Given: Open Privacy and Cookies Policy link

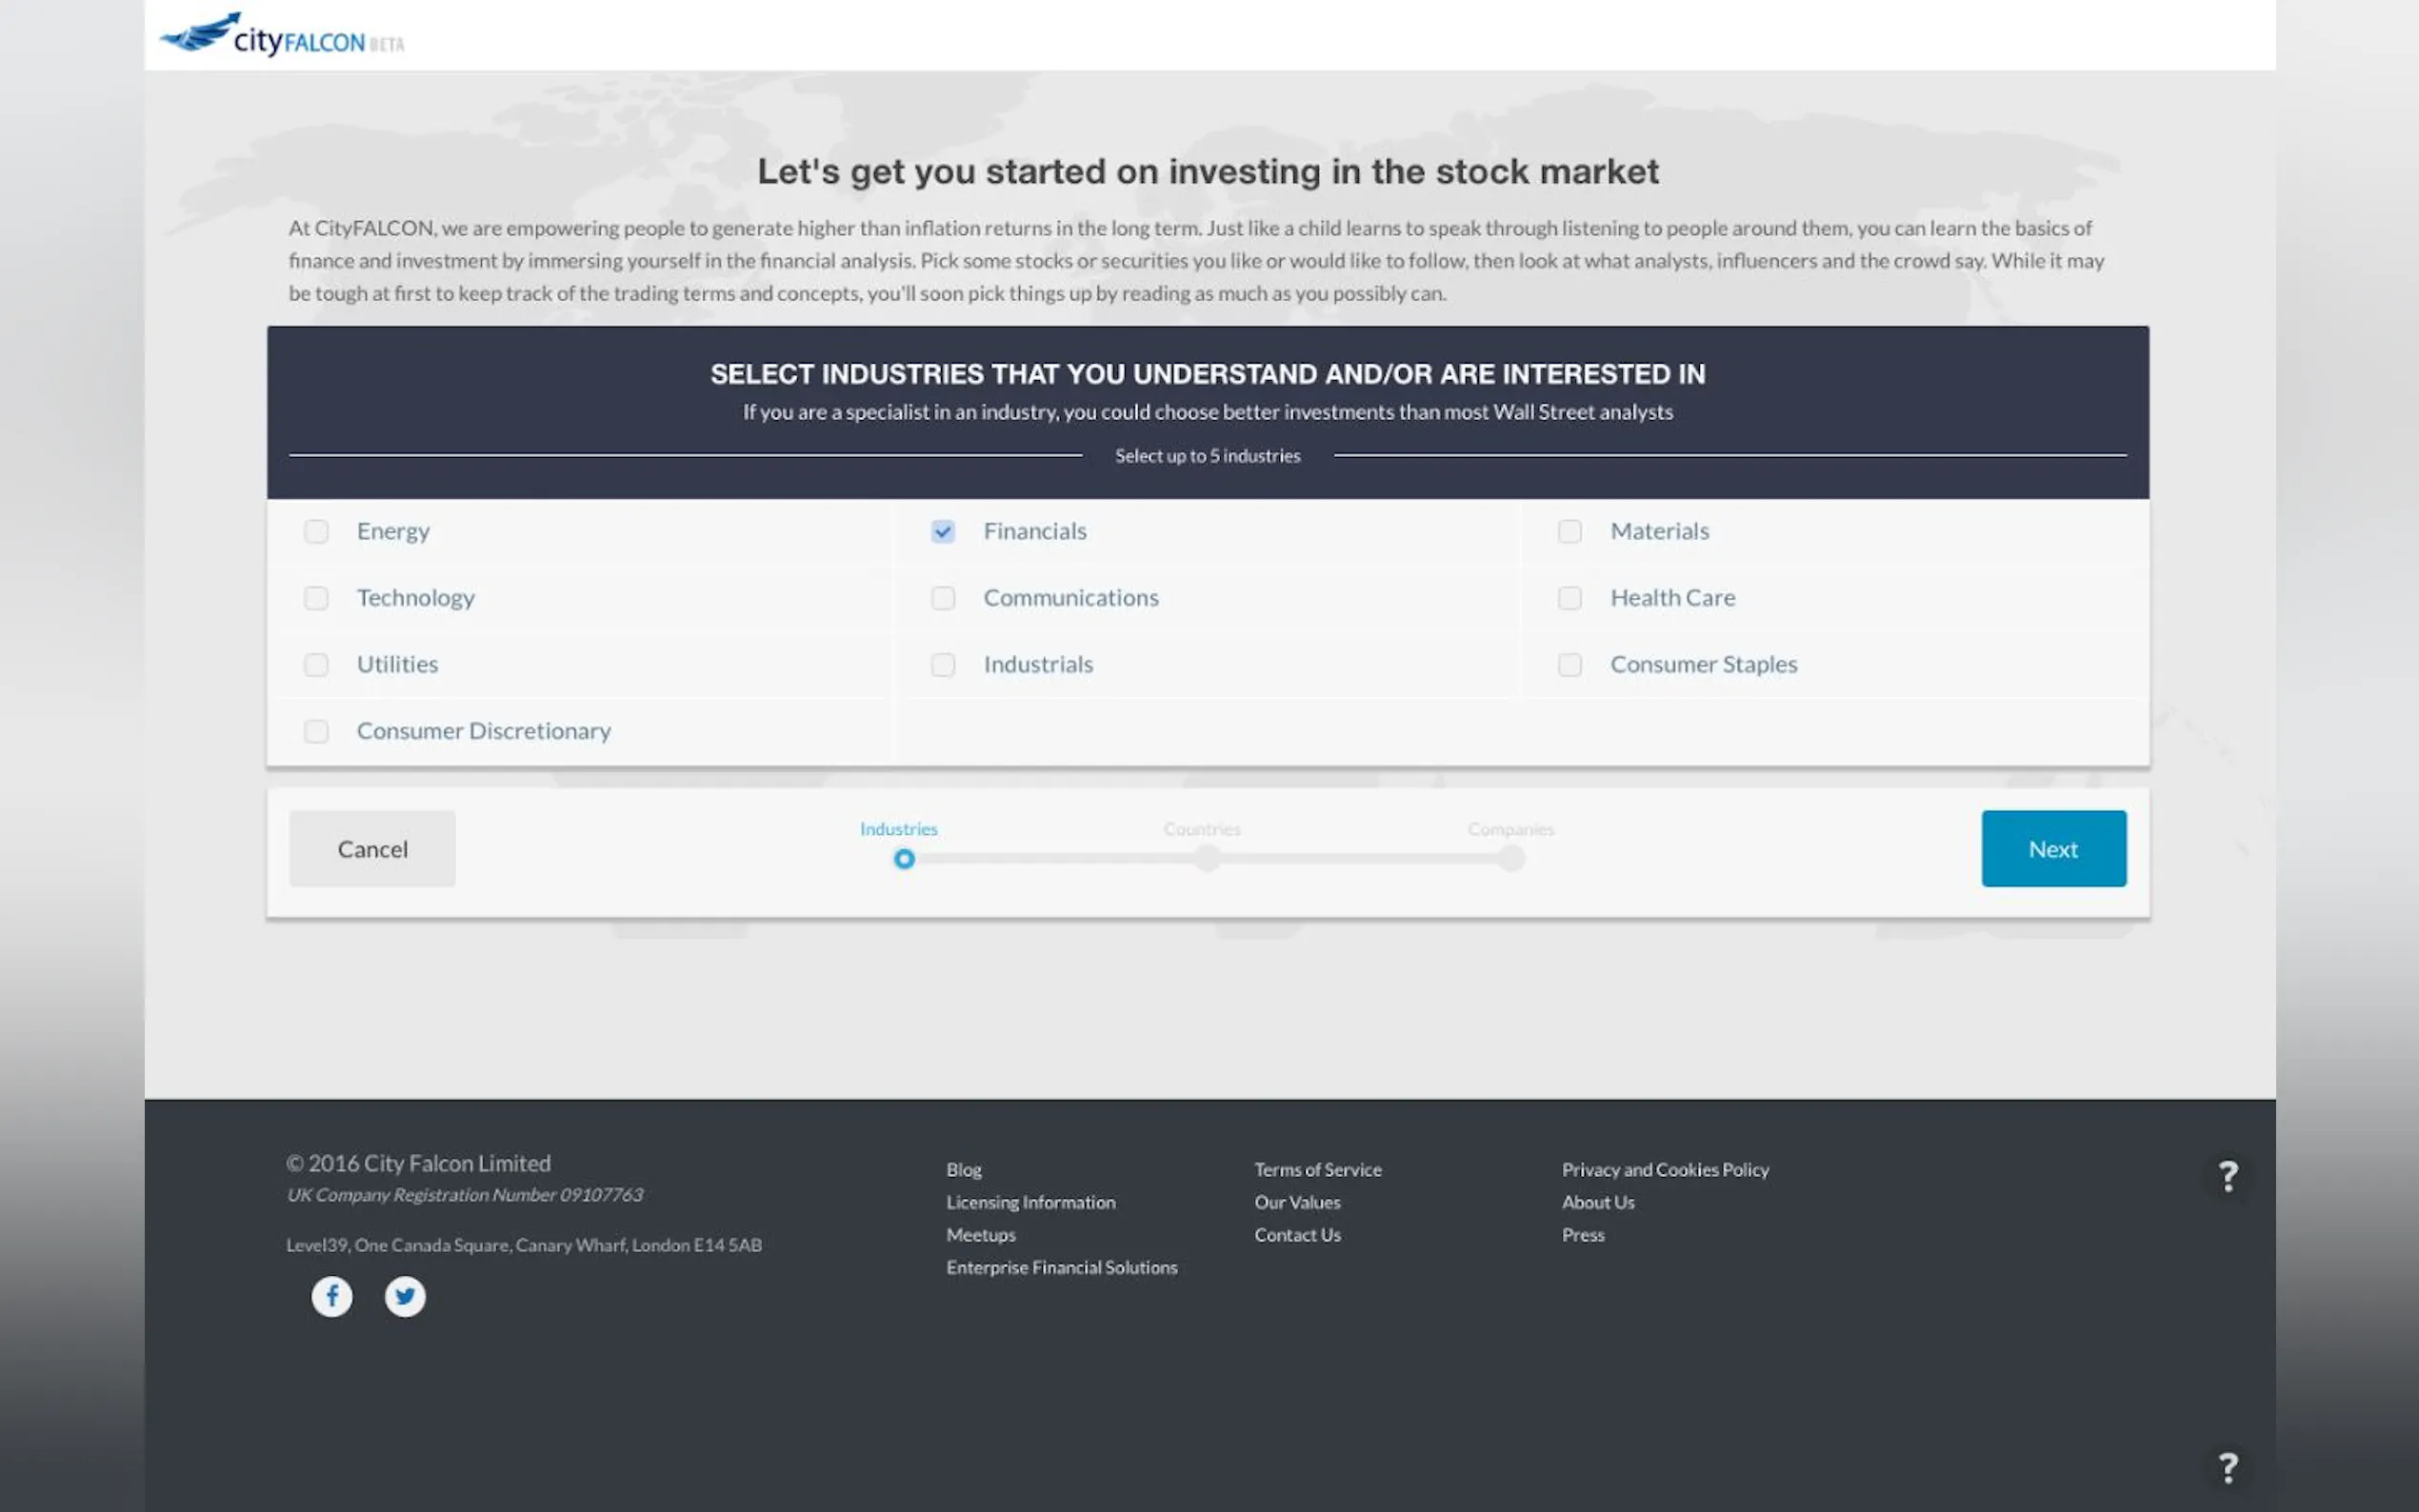Looking at the screenshot, I should coord(1664,1169).
